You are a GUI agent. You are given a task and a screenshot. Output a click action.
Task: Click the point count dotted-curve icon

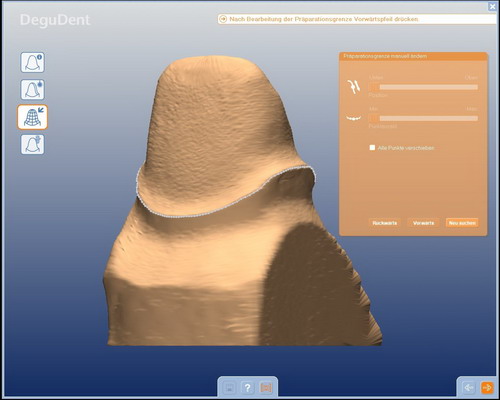click(x=353, y=118)
